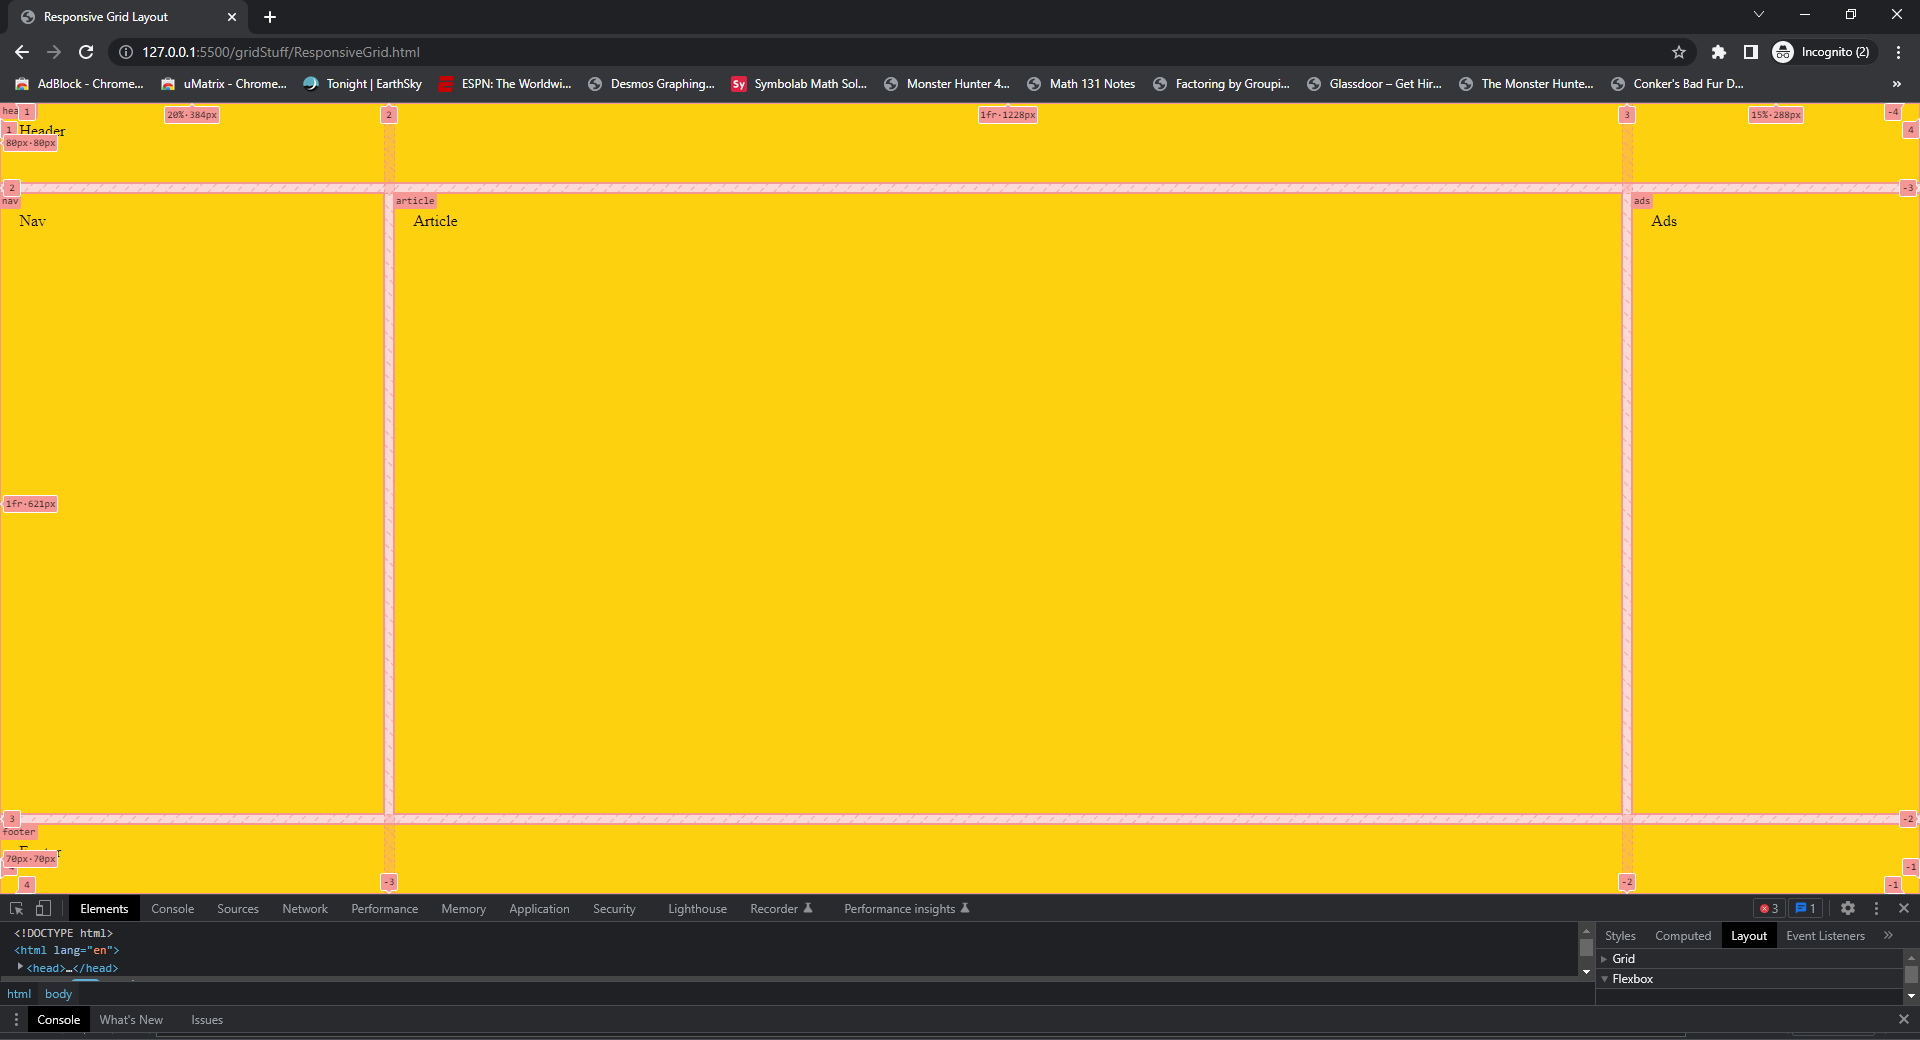Switch to the Styles sidebar tab
The image size is (1920, 1040).
1620,936
